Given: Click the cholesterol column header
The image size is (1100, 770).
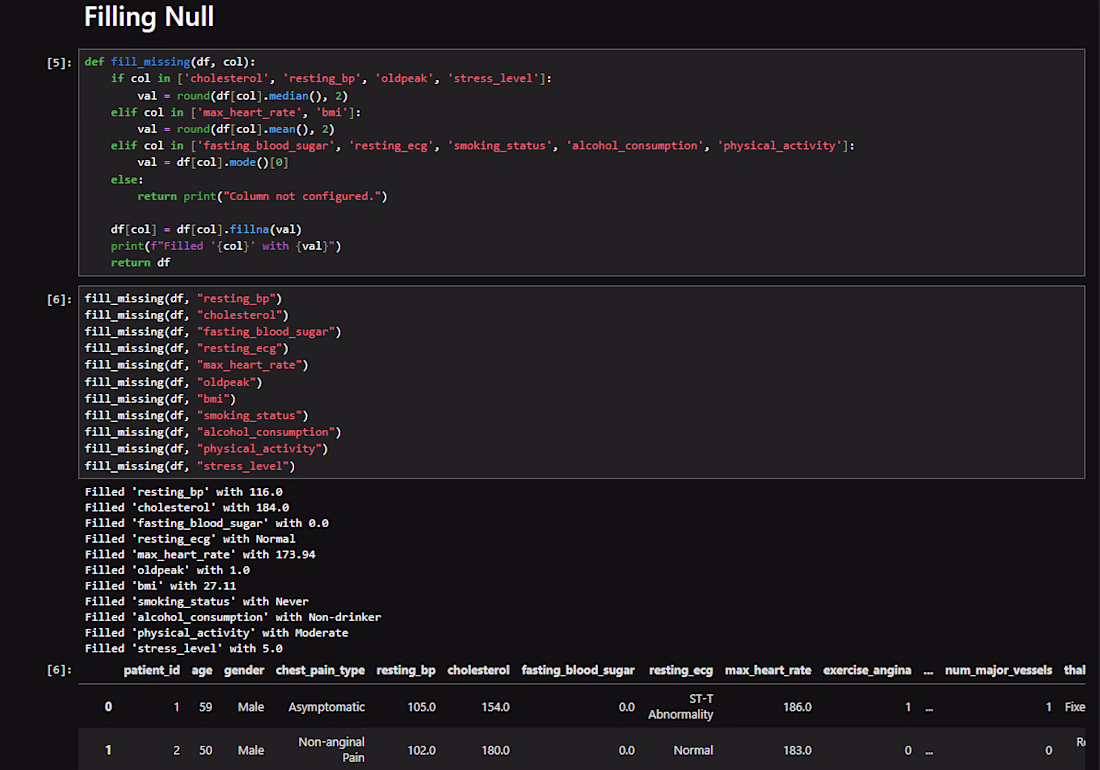Looking at the screenshot, I should click(x=478, y=670).
